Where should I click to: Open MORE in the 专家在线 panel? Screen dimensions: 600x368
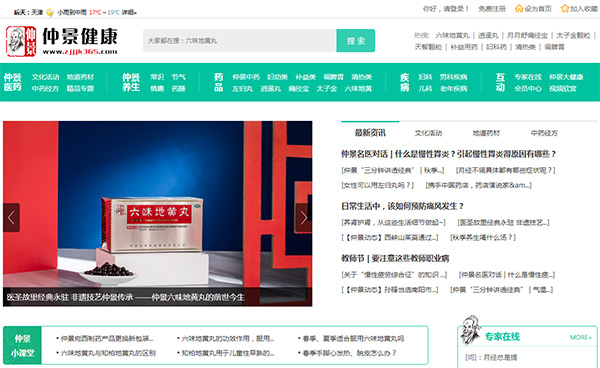[580, 337]
